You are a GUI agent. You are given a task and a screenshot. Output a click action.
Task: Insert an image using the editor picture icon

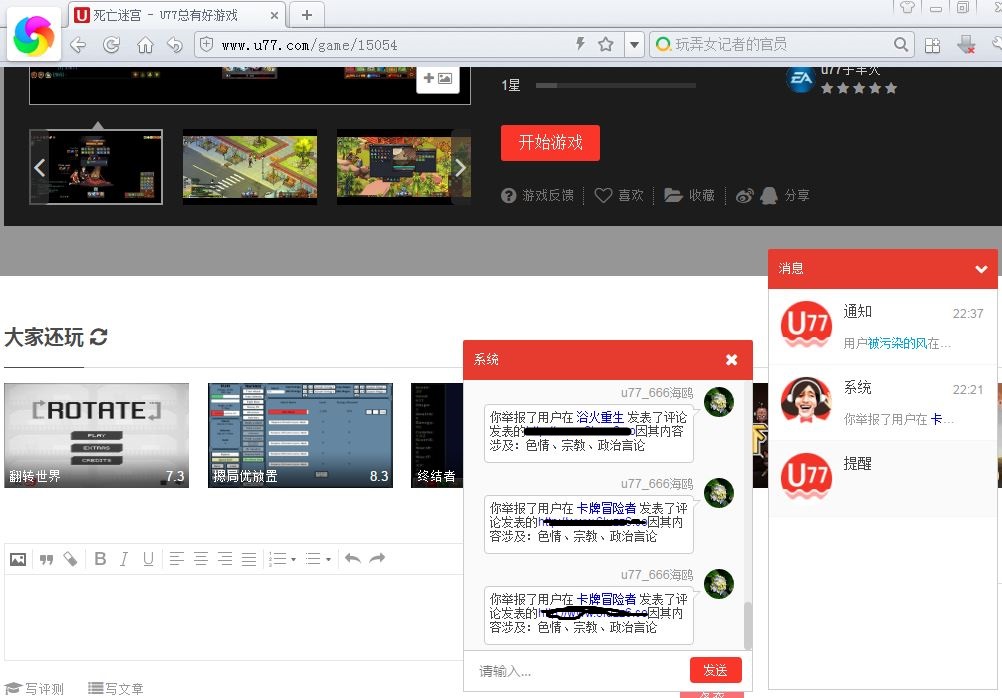tap(18, 559)
